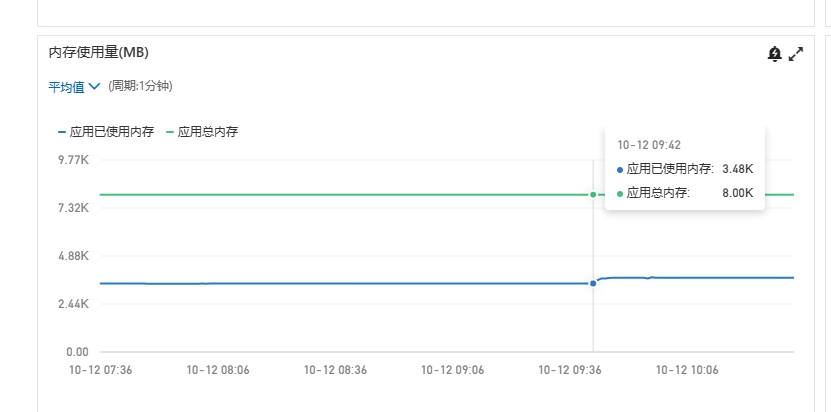831x412 pixels.
Task: Toggle 应用总内存 legend series
Action: (x=207, y=131)
